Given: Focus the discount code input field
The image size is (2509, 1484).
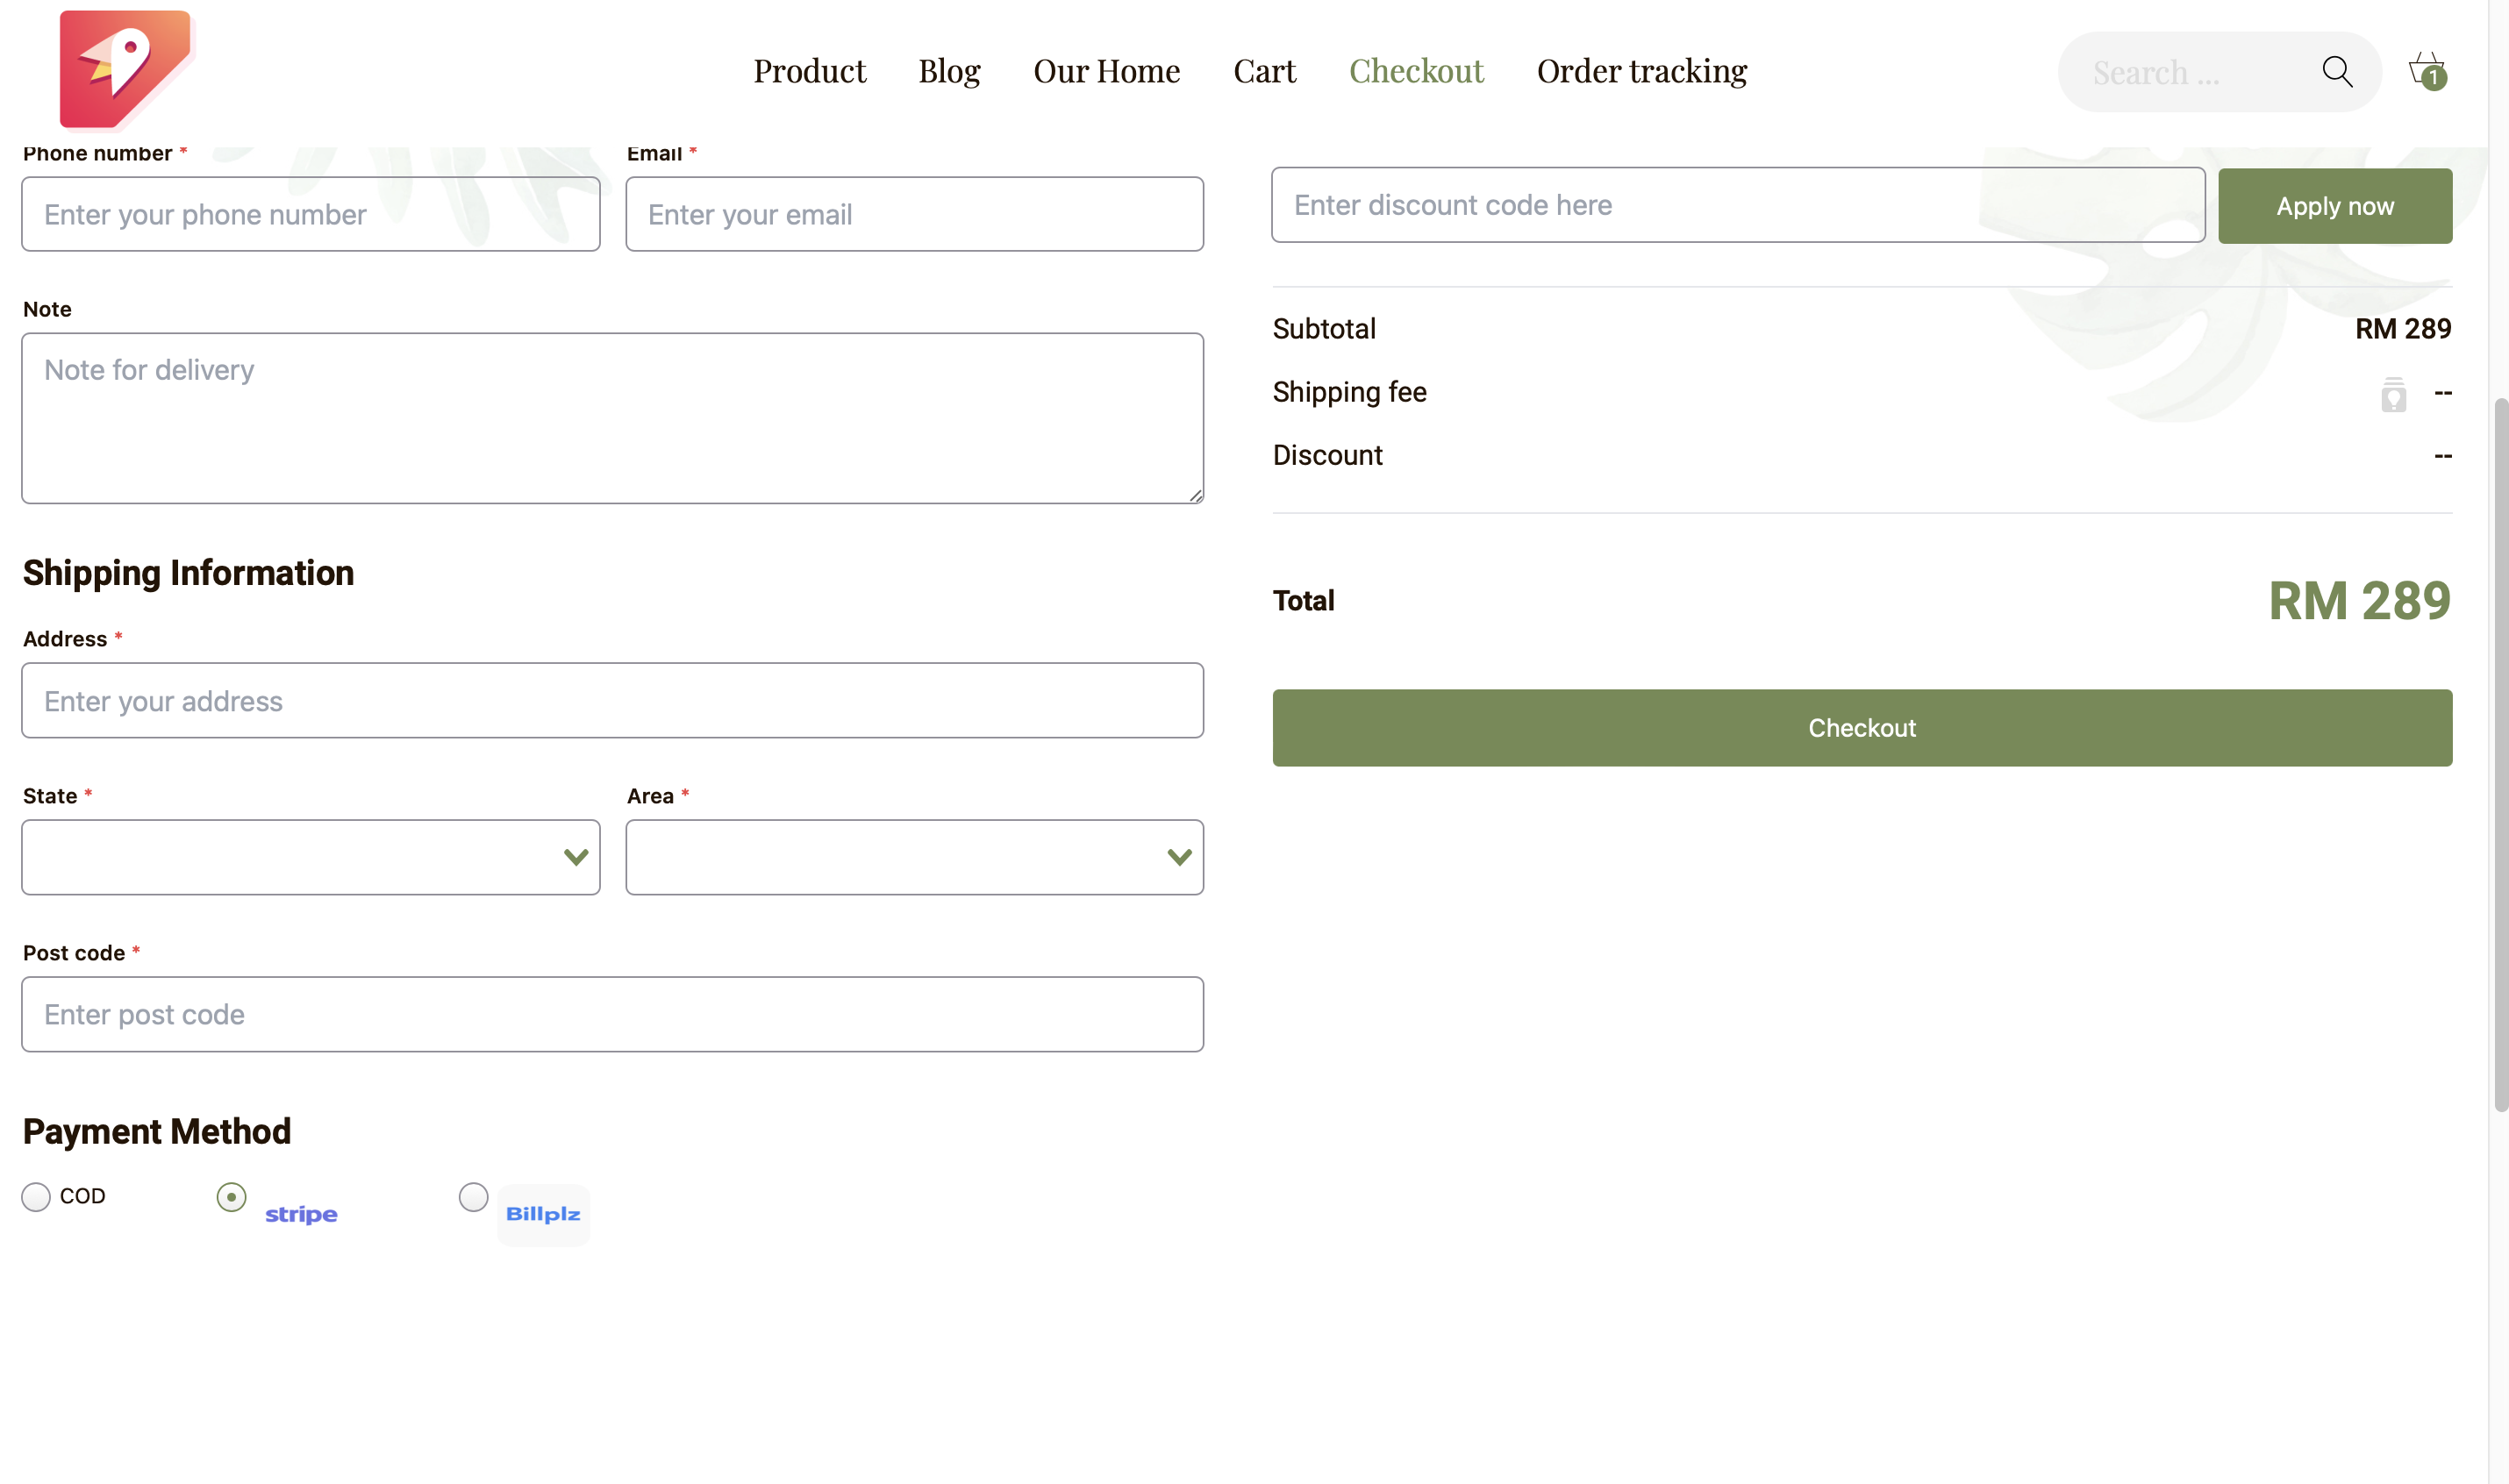Looking at the screenshot, I should [1737, 205].
